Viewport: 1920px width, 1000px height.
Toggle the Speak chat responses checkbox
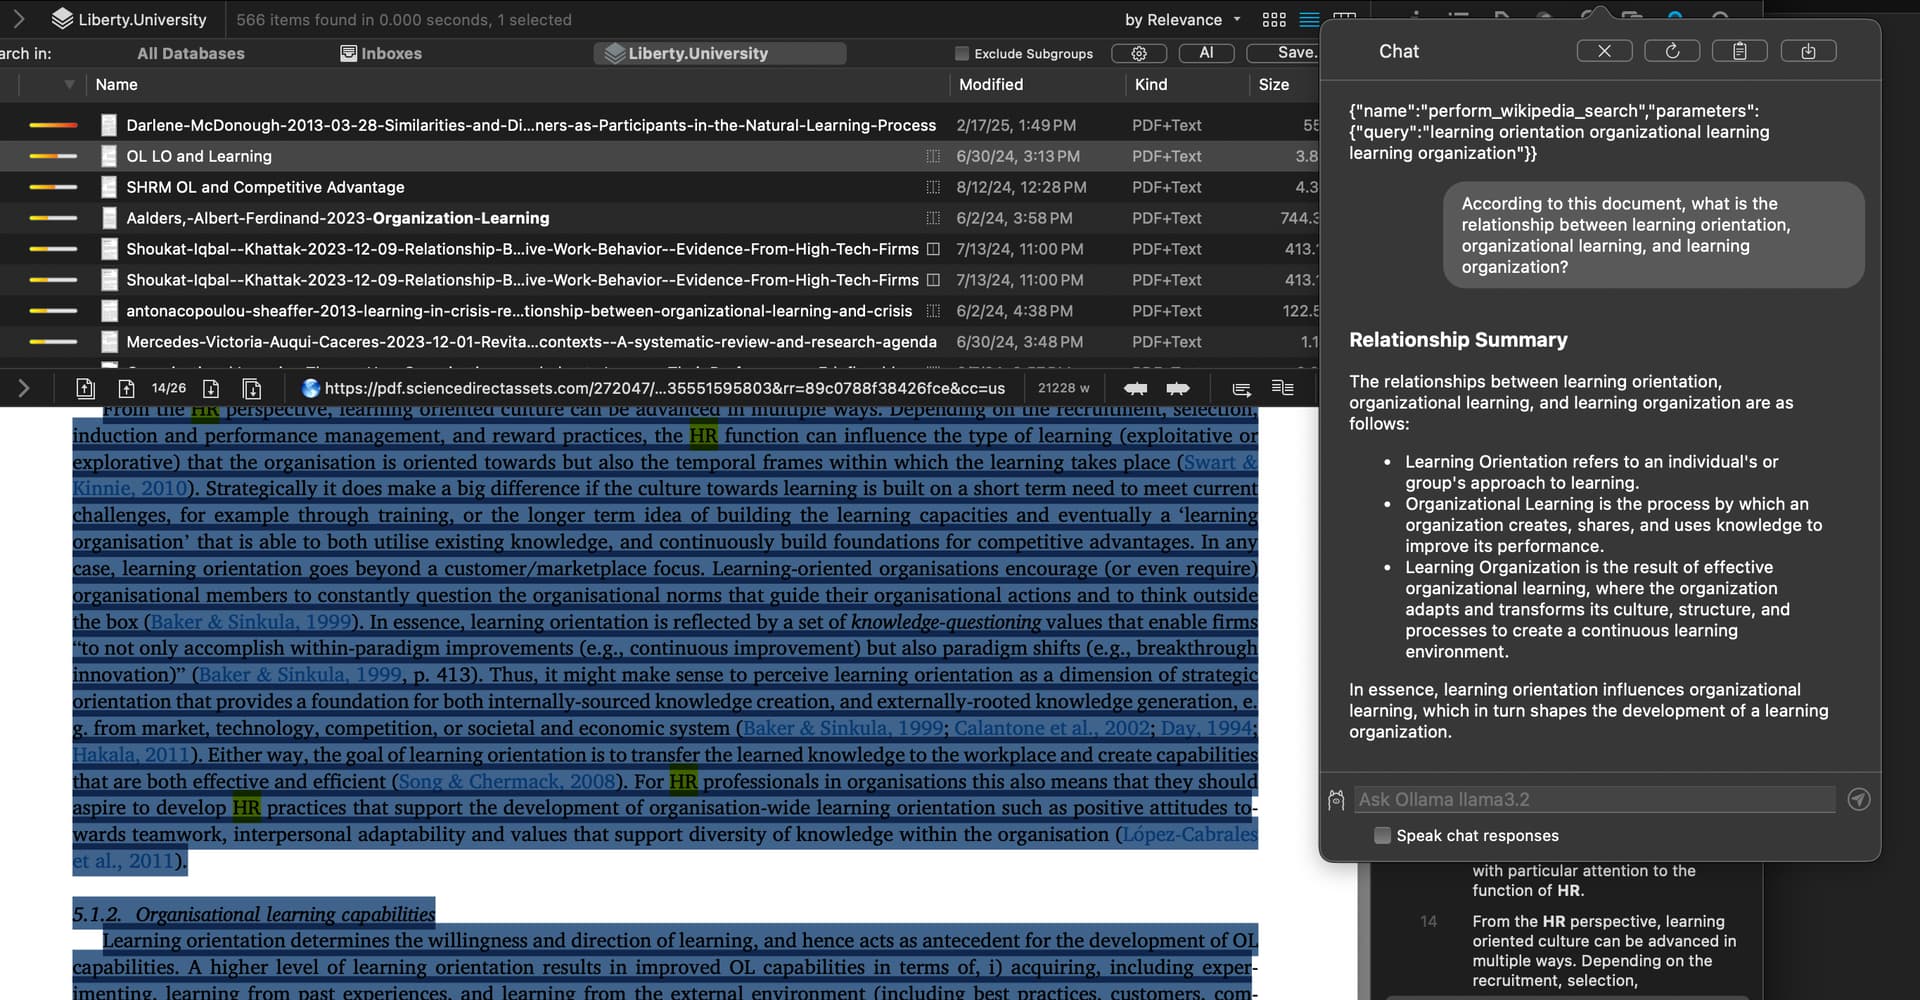click(1382, 835)
